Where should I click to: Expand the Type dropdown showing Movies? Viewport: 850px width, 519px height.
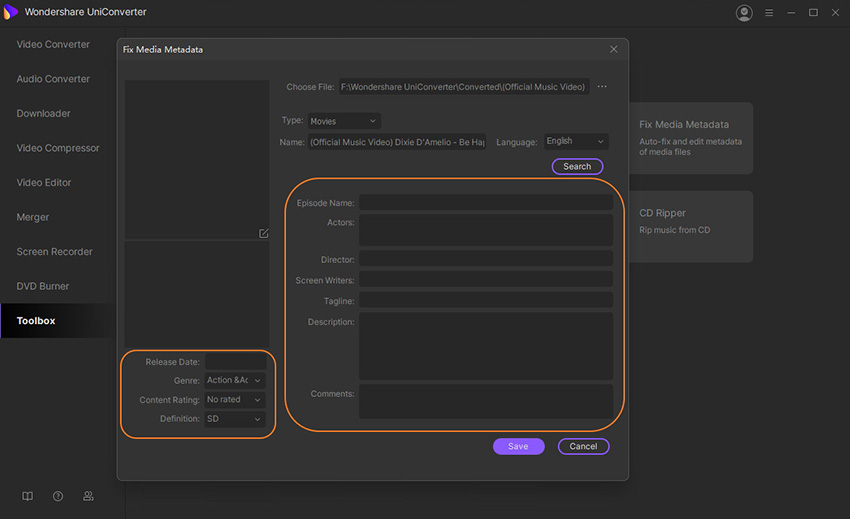(343, 121)
